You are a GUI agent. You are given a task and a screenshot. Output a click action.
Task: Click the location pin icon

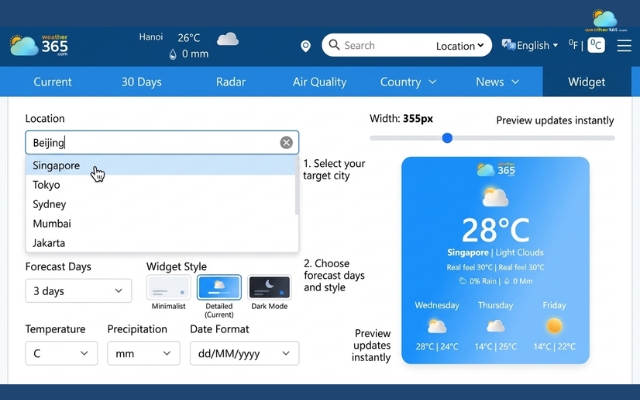coord(306,46)
